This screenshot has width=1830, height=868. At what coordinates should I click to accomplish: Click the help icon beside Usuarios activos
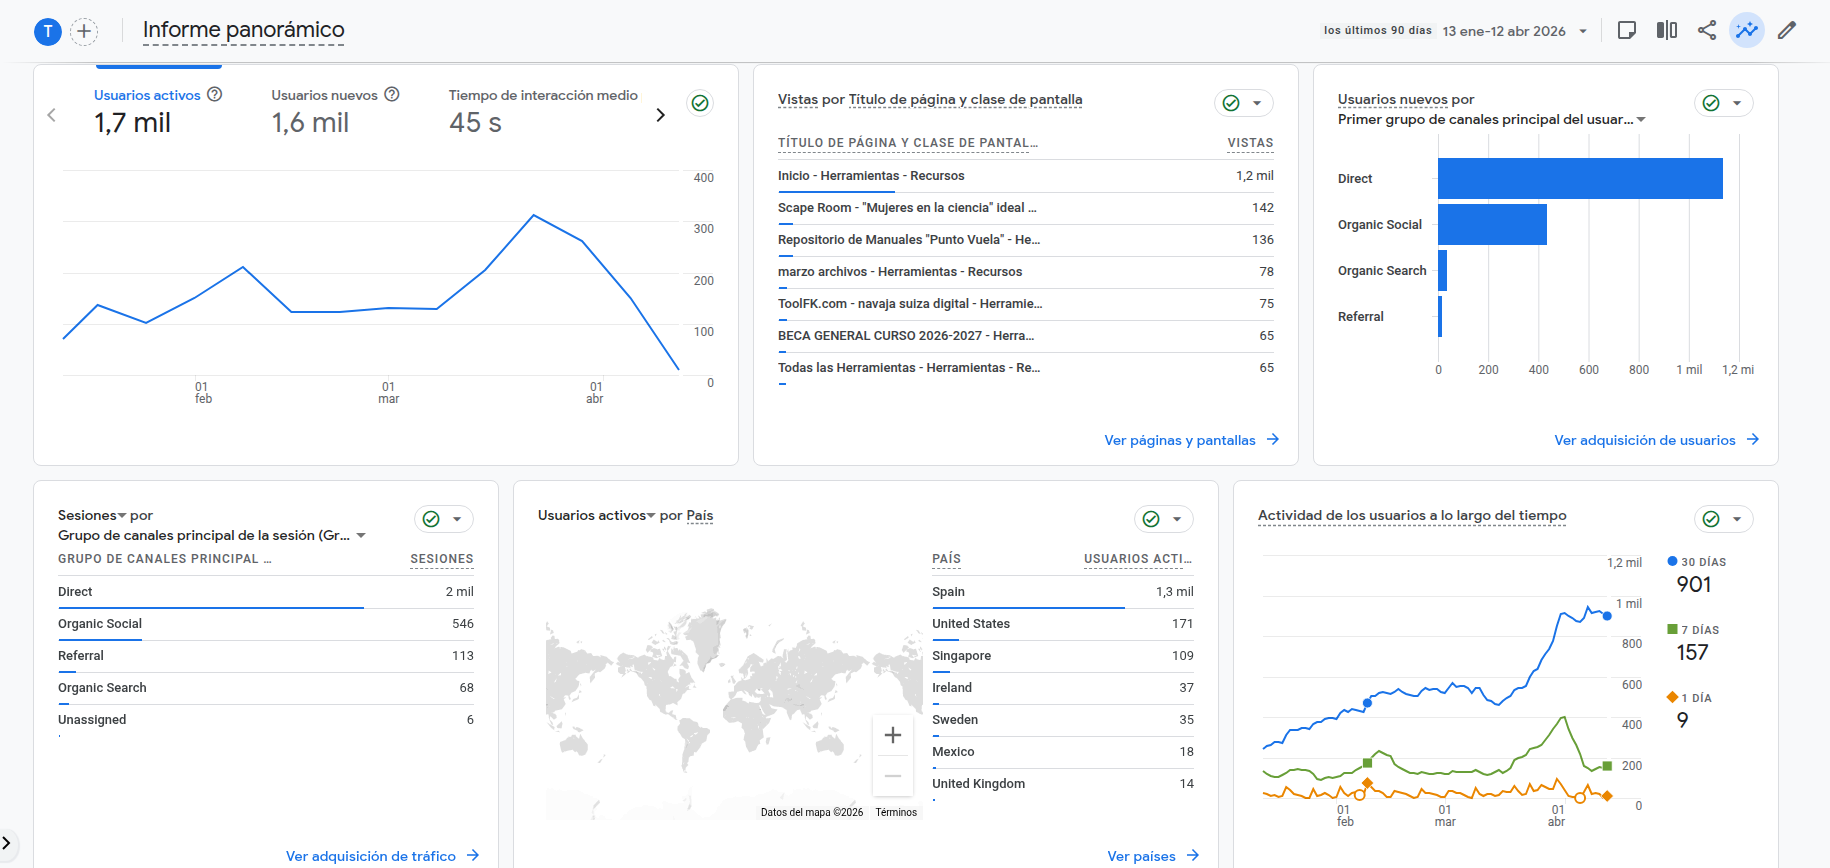pyautogui.click(x=214, y=94)
